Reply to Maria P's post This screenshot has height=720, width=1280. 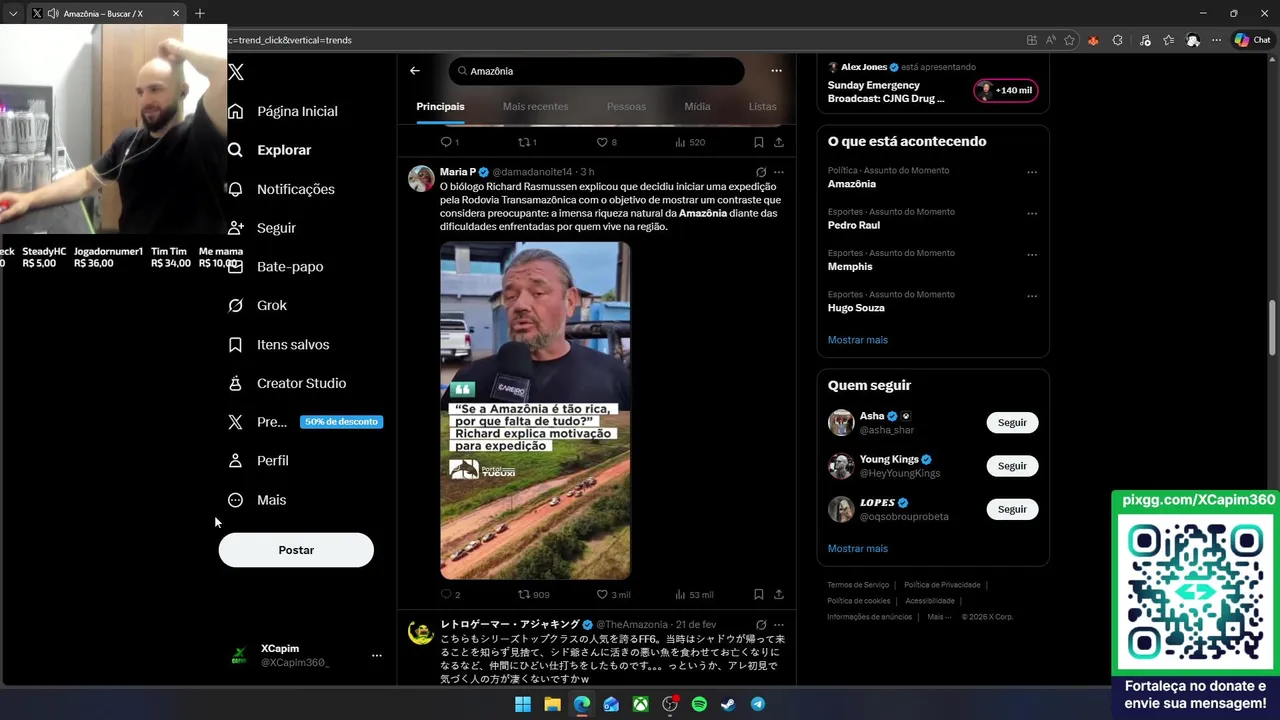point(446,595)
